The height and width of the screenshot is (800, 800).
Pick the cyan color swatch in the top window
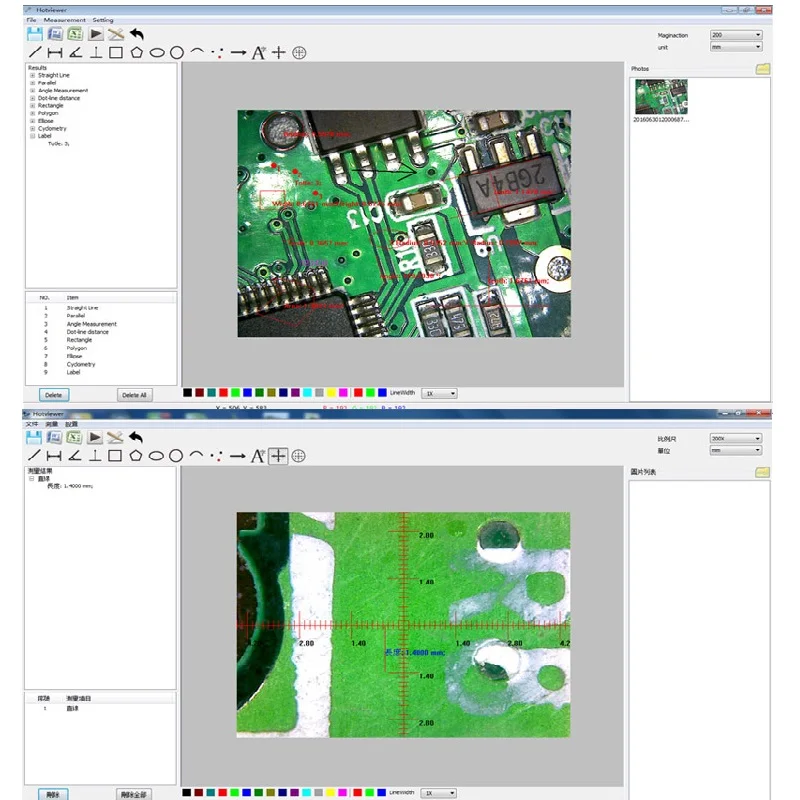coord(307,392)
